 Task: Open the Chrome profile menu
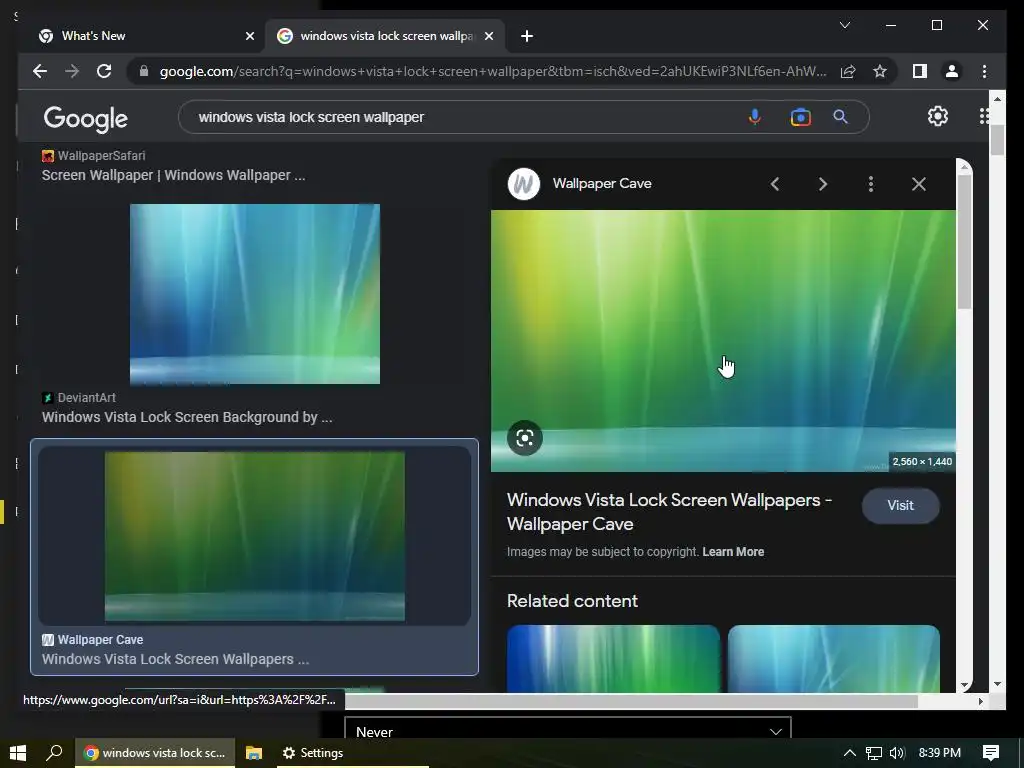tap(952, 71)
